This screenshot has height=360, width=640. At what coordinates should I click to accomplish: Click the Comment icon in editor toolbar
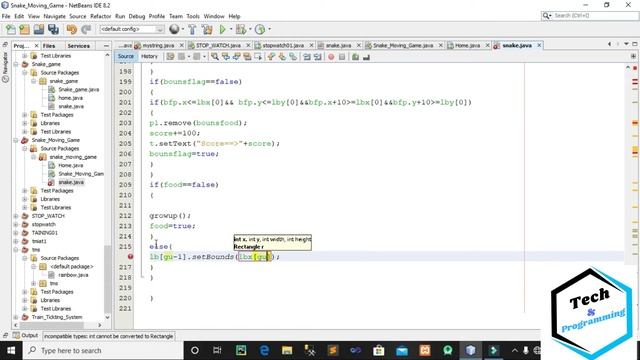click(355, 57)
